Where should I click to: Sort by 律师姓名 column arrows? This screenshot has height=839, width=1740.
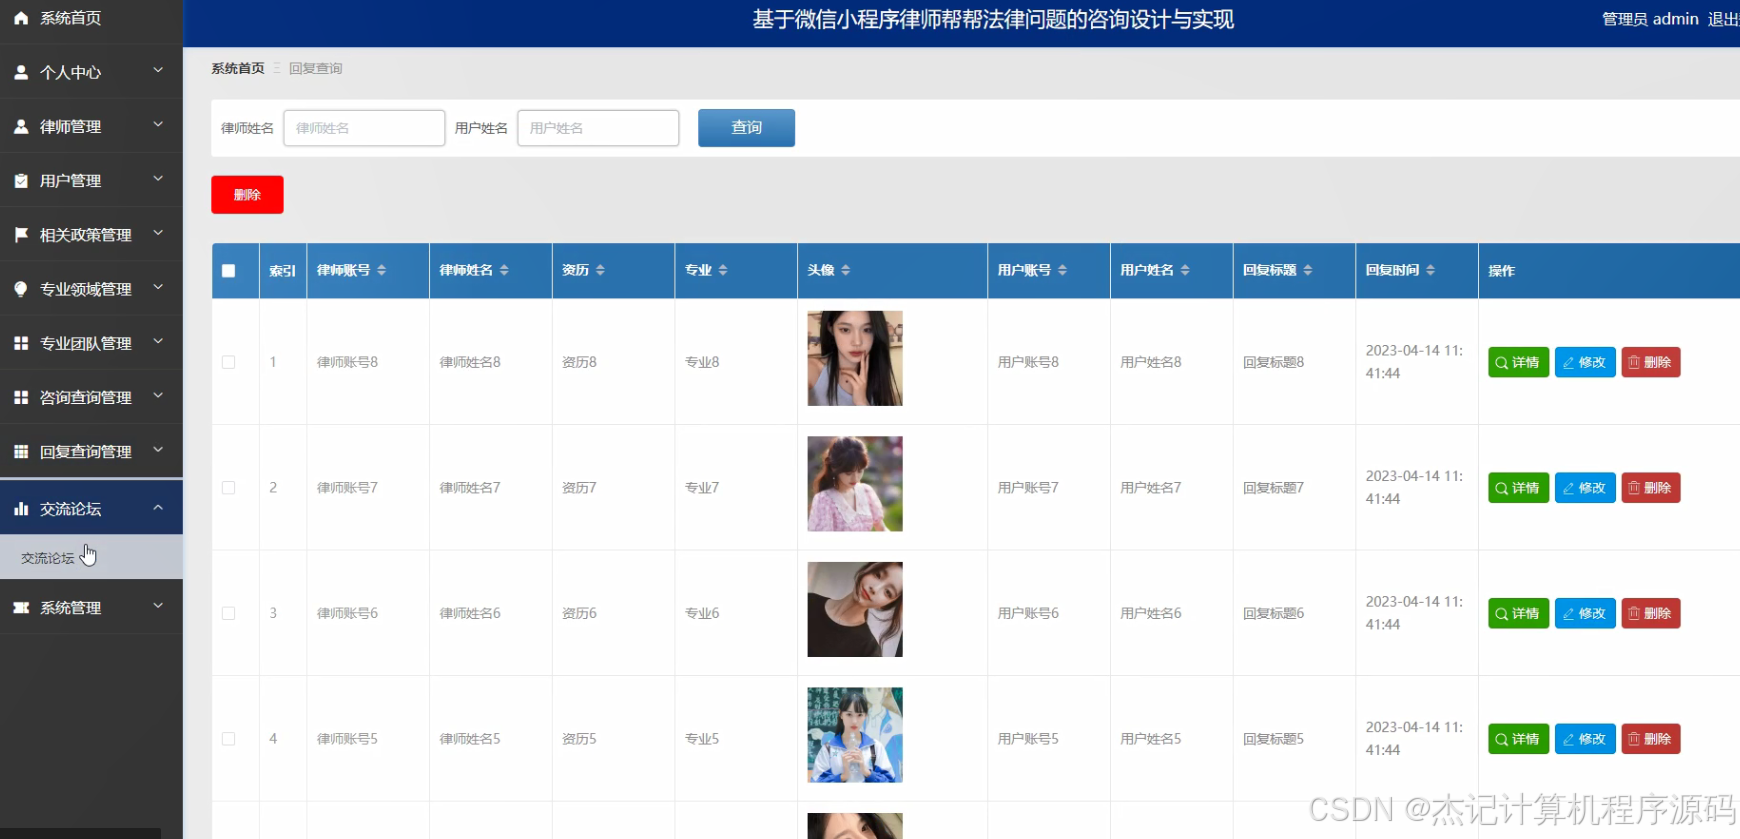click(504, 270)
